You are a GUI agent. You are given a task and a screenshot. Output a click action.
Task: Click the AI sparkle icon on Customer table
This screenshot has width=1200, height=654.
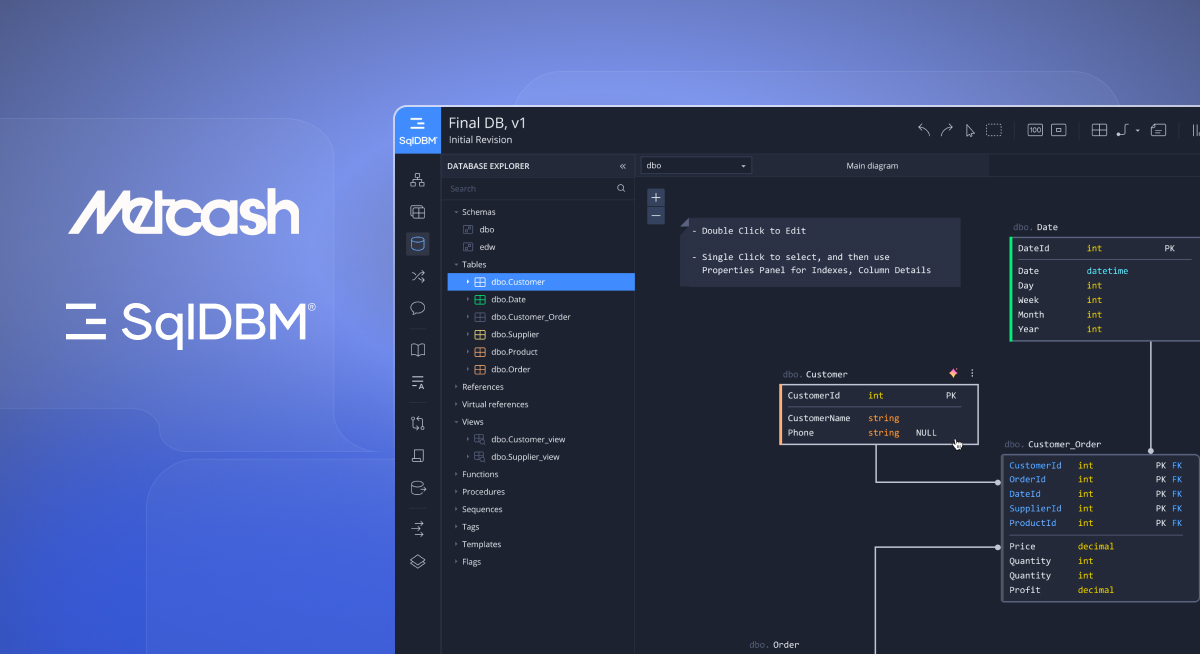953,374
